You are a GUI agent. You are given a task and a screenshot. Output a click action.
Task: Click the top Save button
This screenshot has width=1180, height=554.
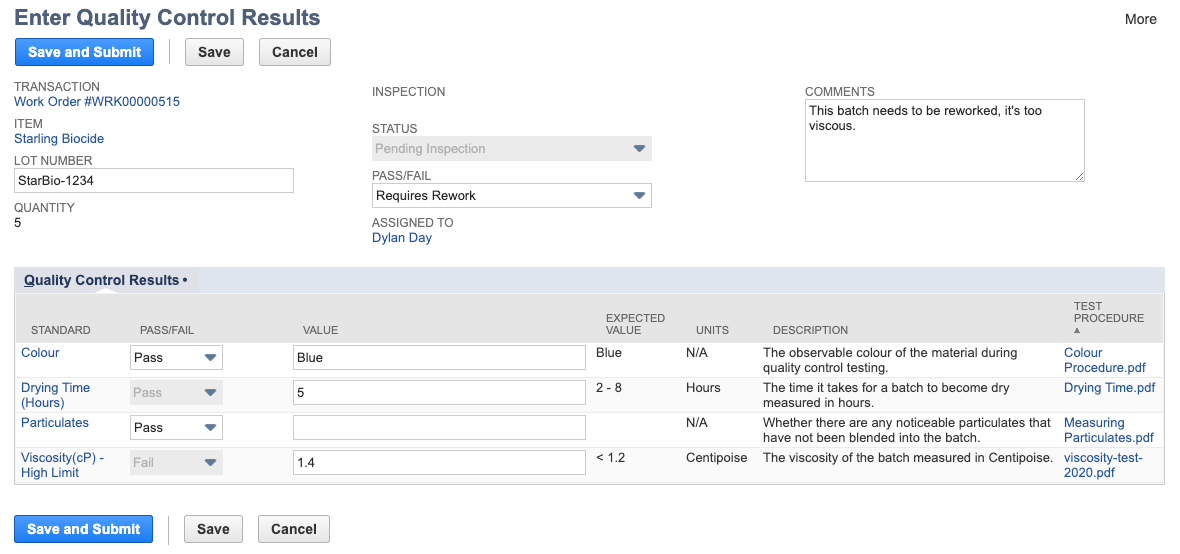214,52
